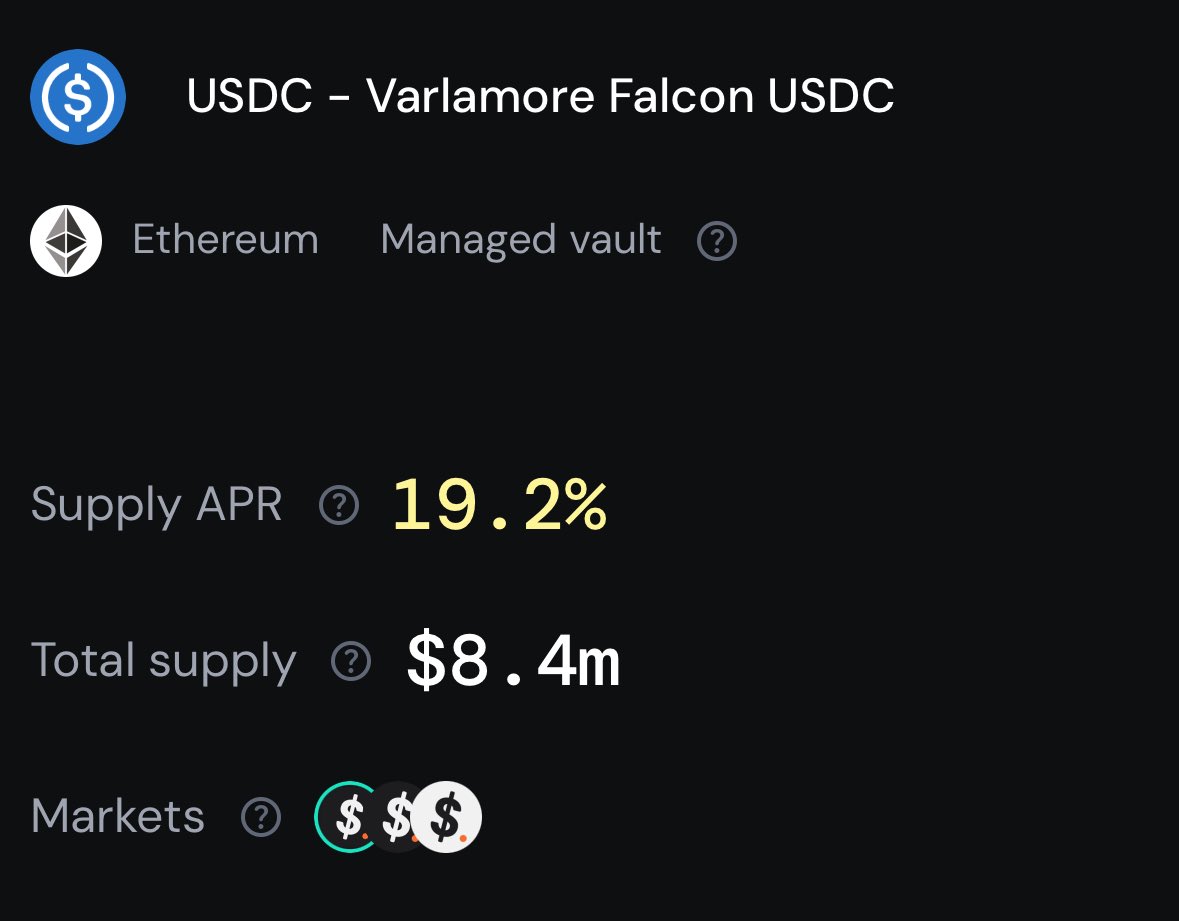Open the help tooltip beside Managed vault
The height and width of the screenshot is (921, 1179).
(x=717, y=241)
